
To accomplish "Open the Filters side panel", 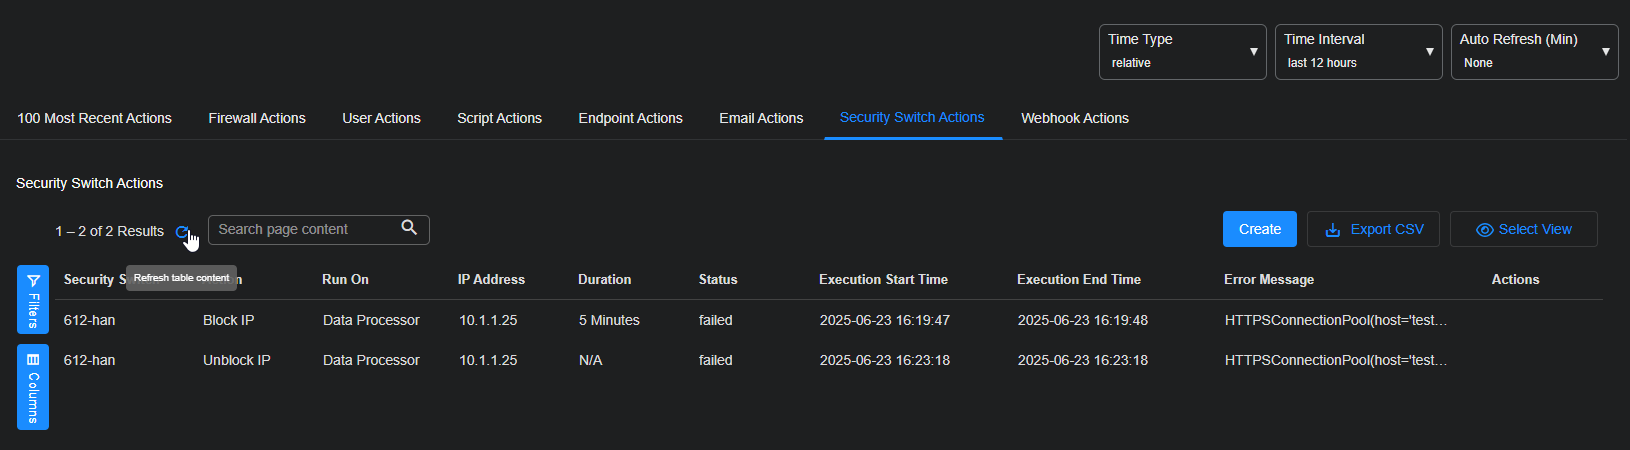I will pyautogui.click(x=33, y=299).
